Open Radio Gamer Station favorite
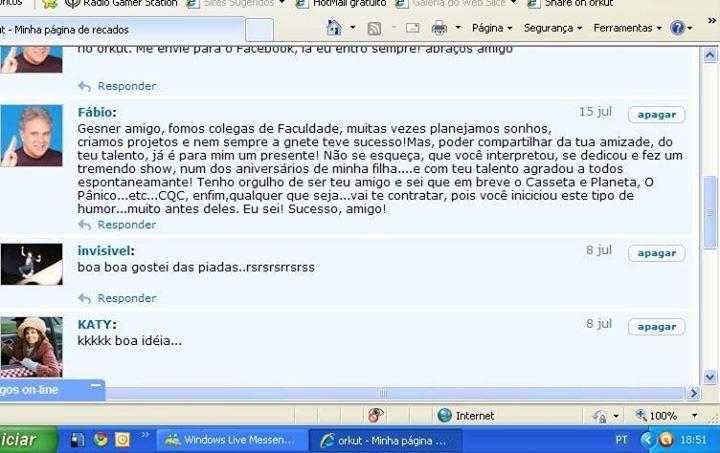The height and width of the screenshot is (453, 720). coord(121,4)
